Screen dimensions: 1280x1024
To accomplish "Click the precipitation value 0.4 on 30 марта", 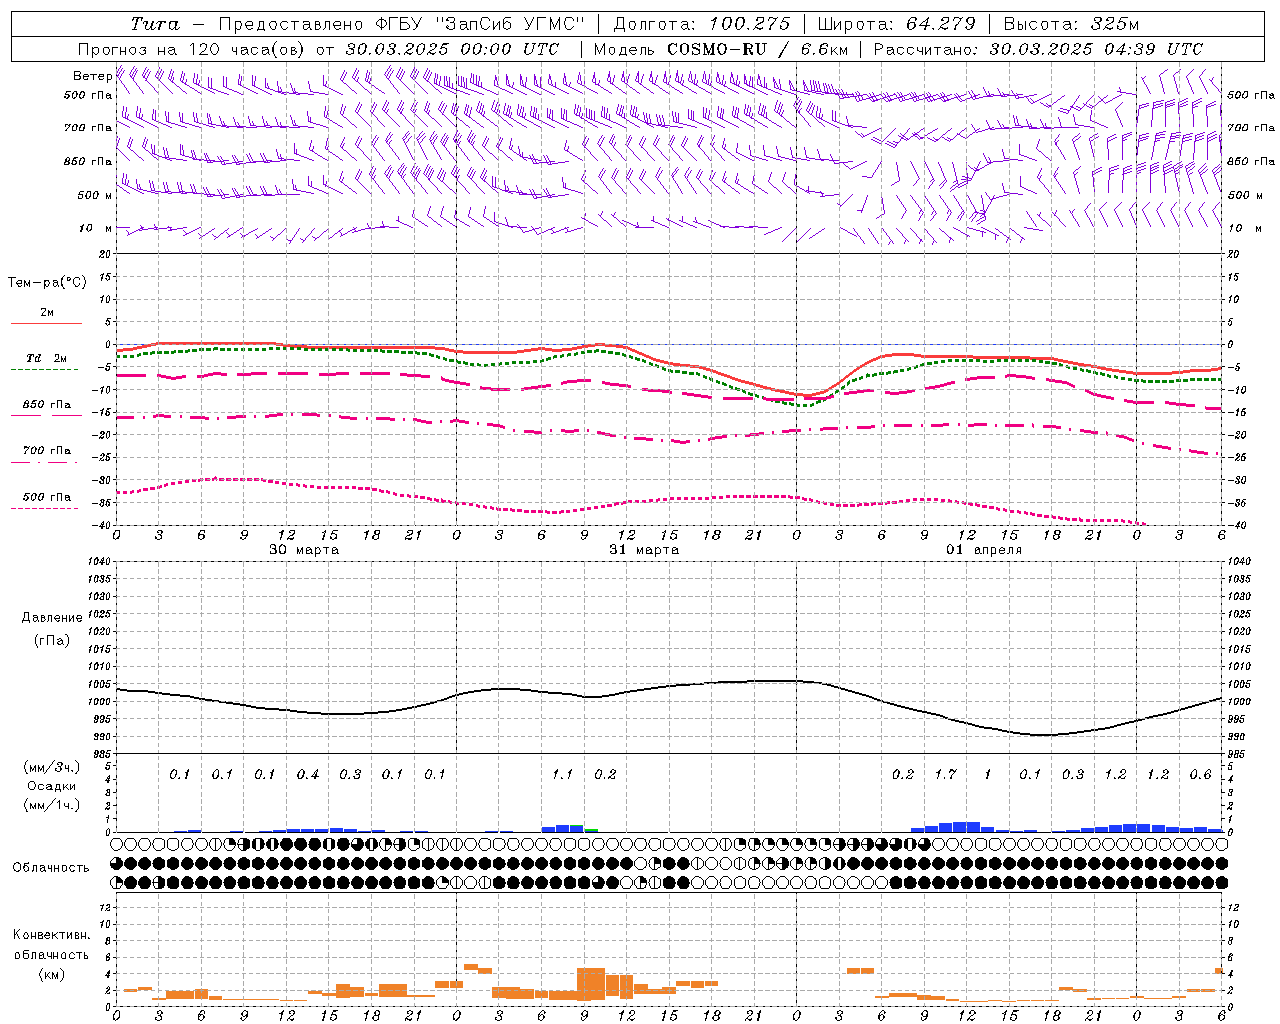I will pos(308,774).
